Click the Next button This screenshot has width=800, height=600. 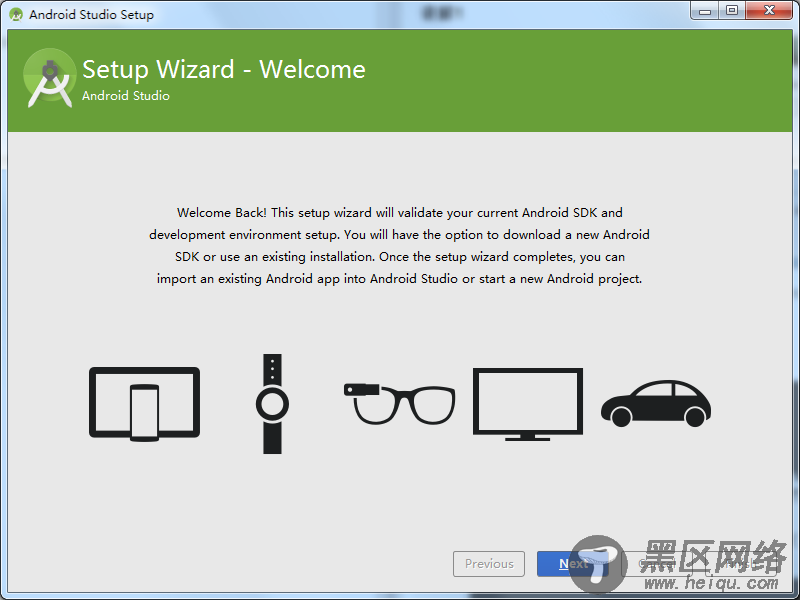(x=572, y=564)
